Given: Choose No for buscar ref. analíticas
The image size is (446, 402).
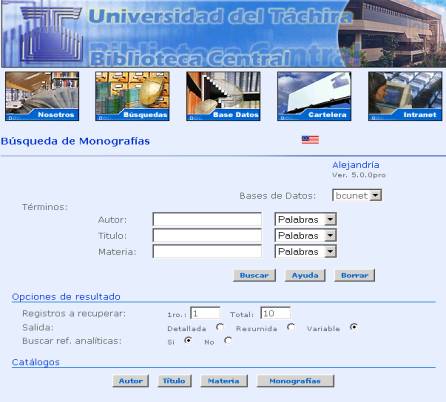Looking at the screenshot, I should (228, 341).
